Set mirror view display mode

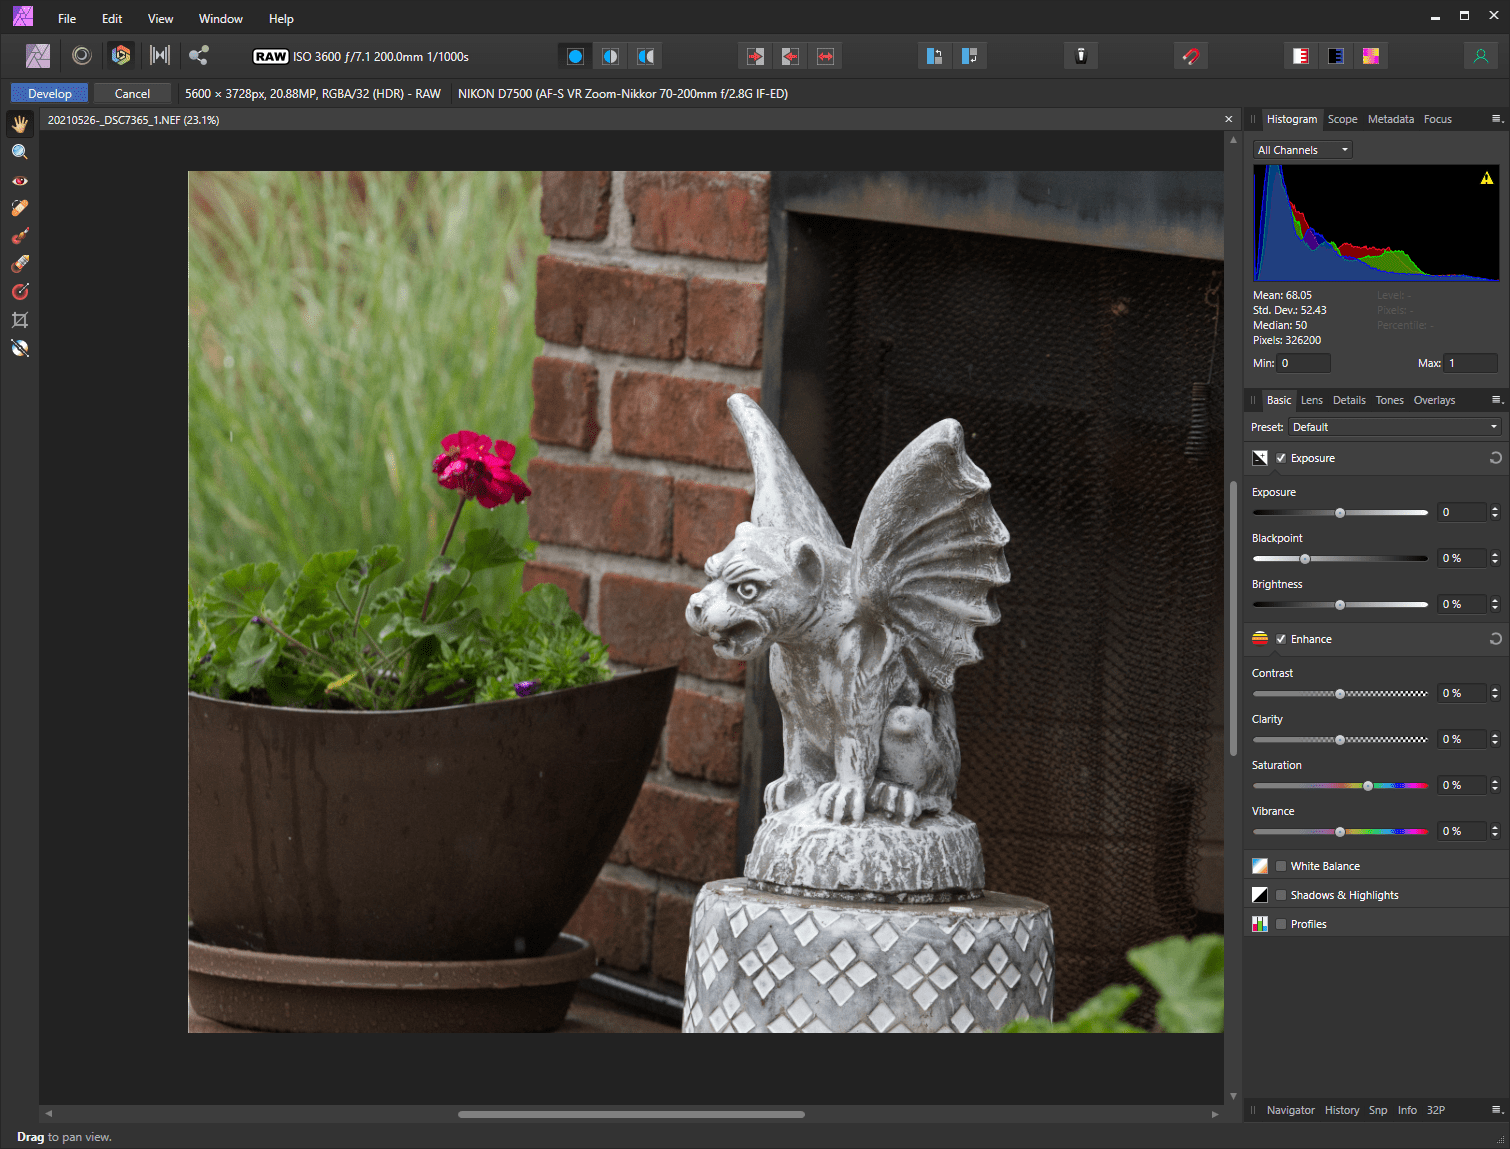(646, 56)
